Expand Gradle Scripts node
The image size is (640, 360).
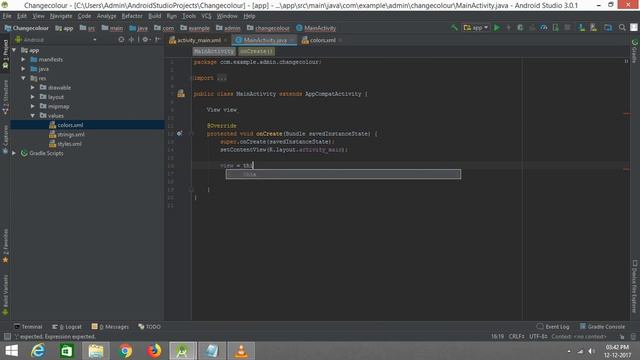coord(14,153)
